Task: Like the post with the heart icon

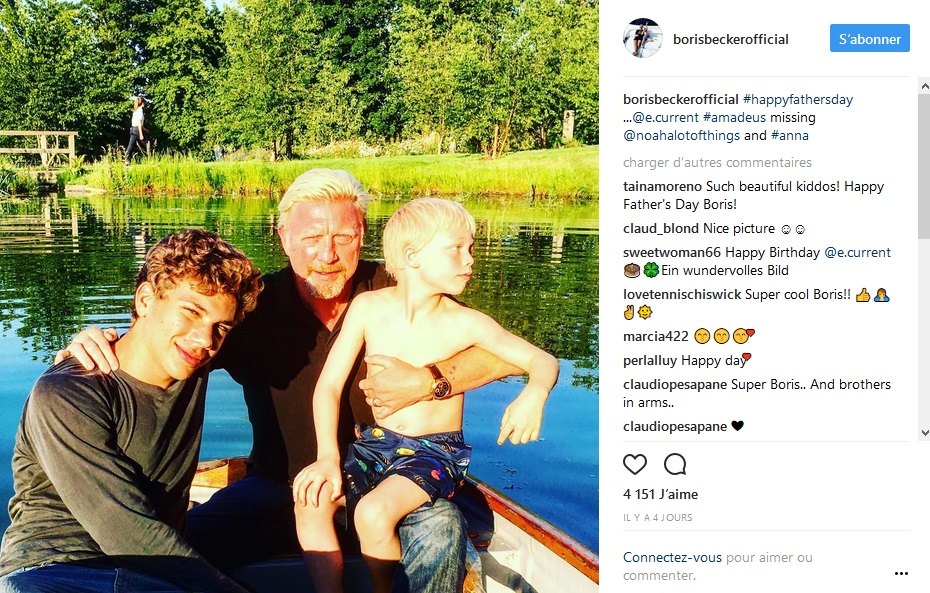Action: (x=635, y=464)
